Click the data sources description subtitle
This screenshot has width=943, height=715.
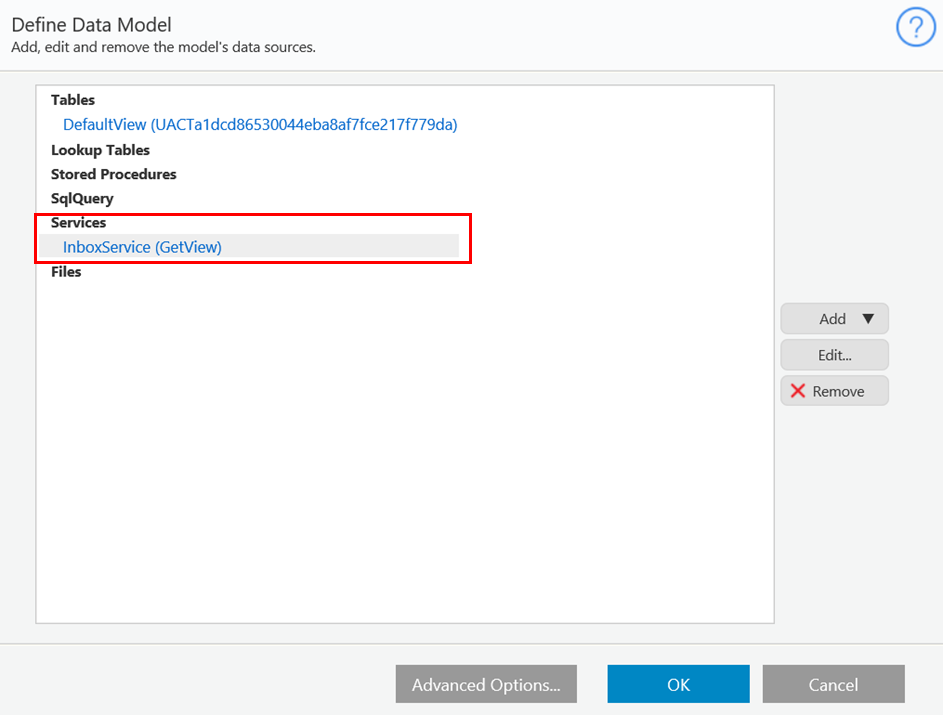point(164,47)
